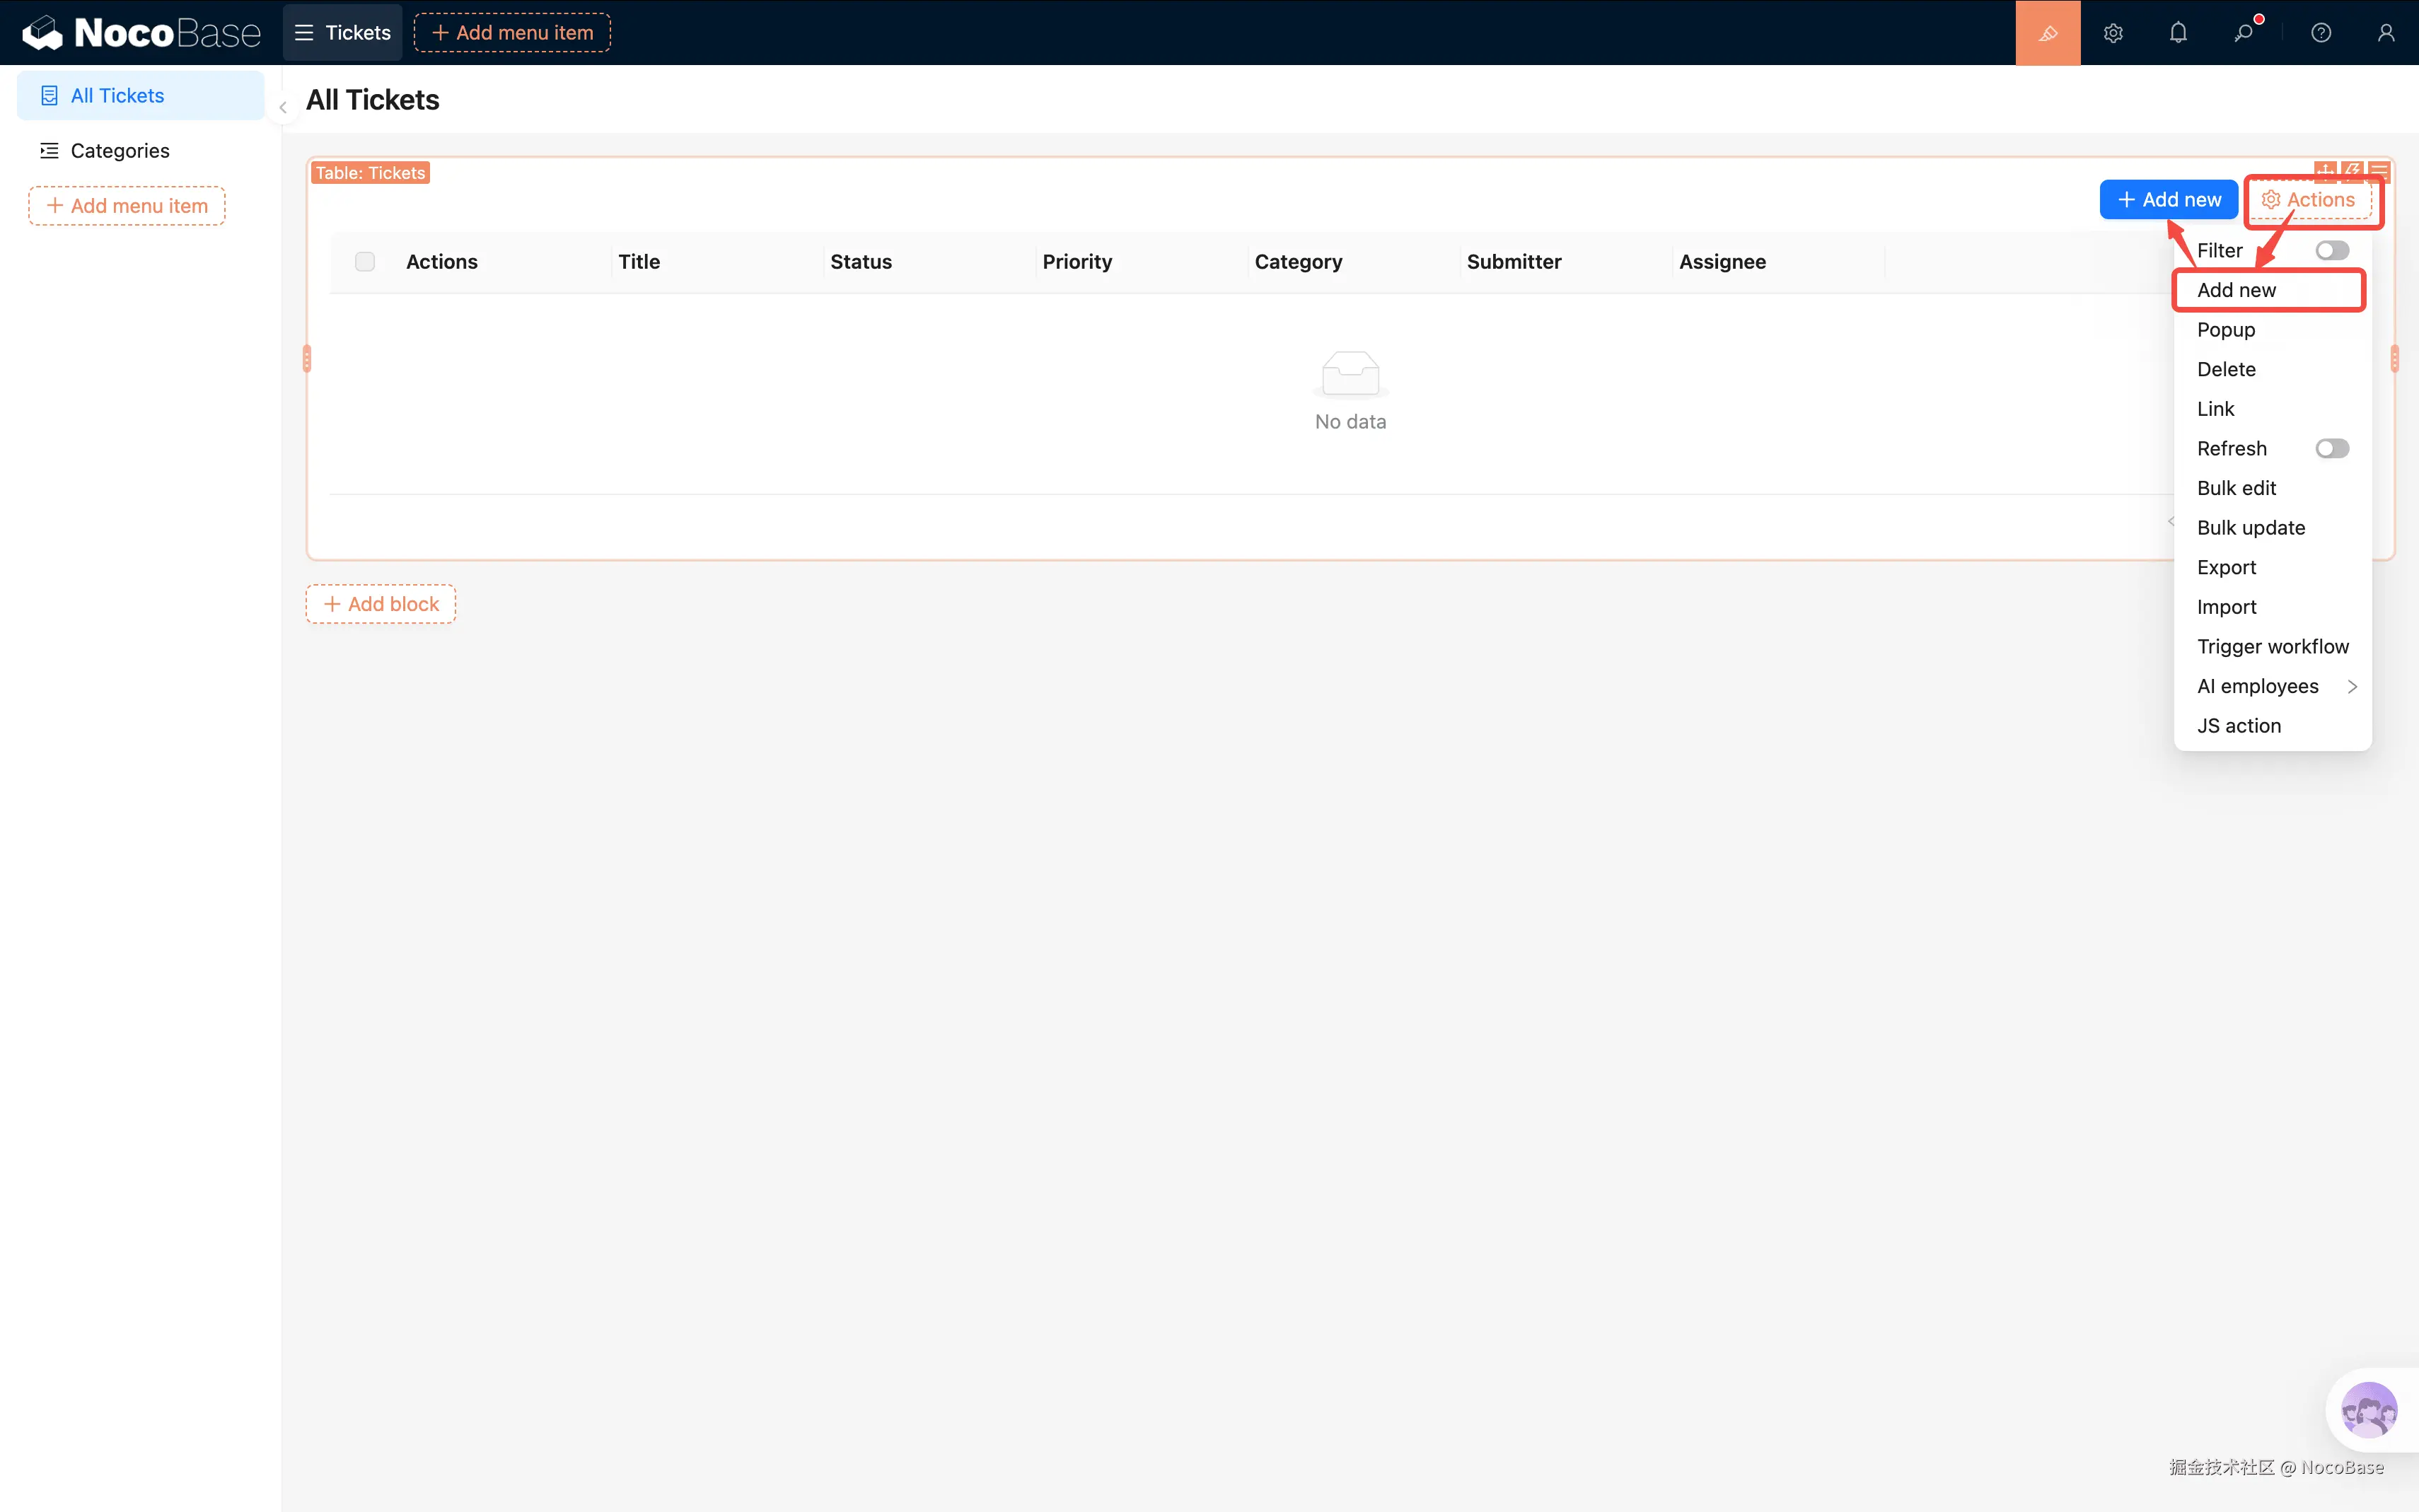Click the top Tickets menu tab

[x=343, y=33]
